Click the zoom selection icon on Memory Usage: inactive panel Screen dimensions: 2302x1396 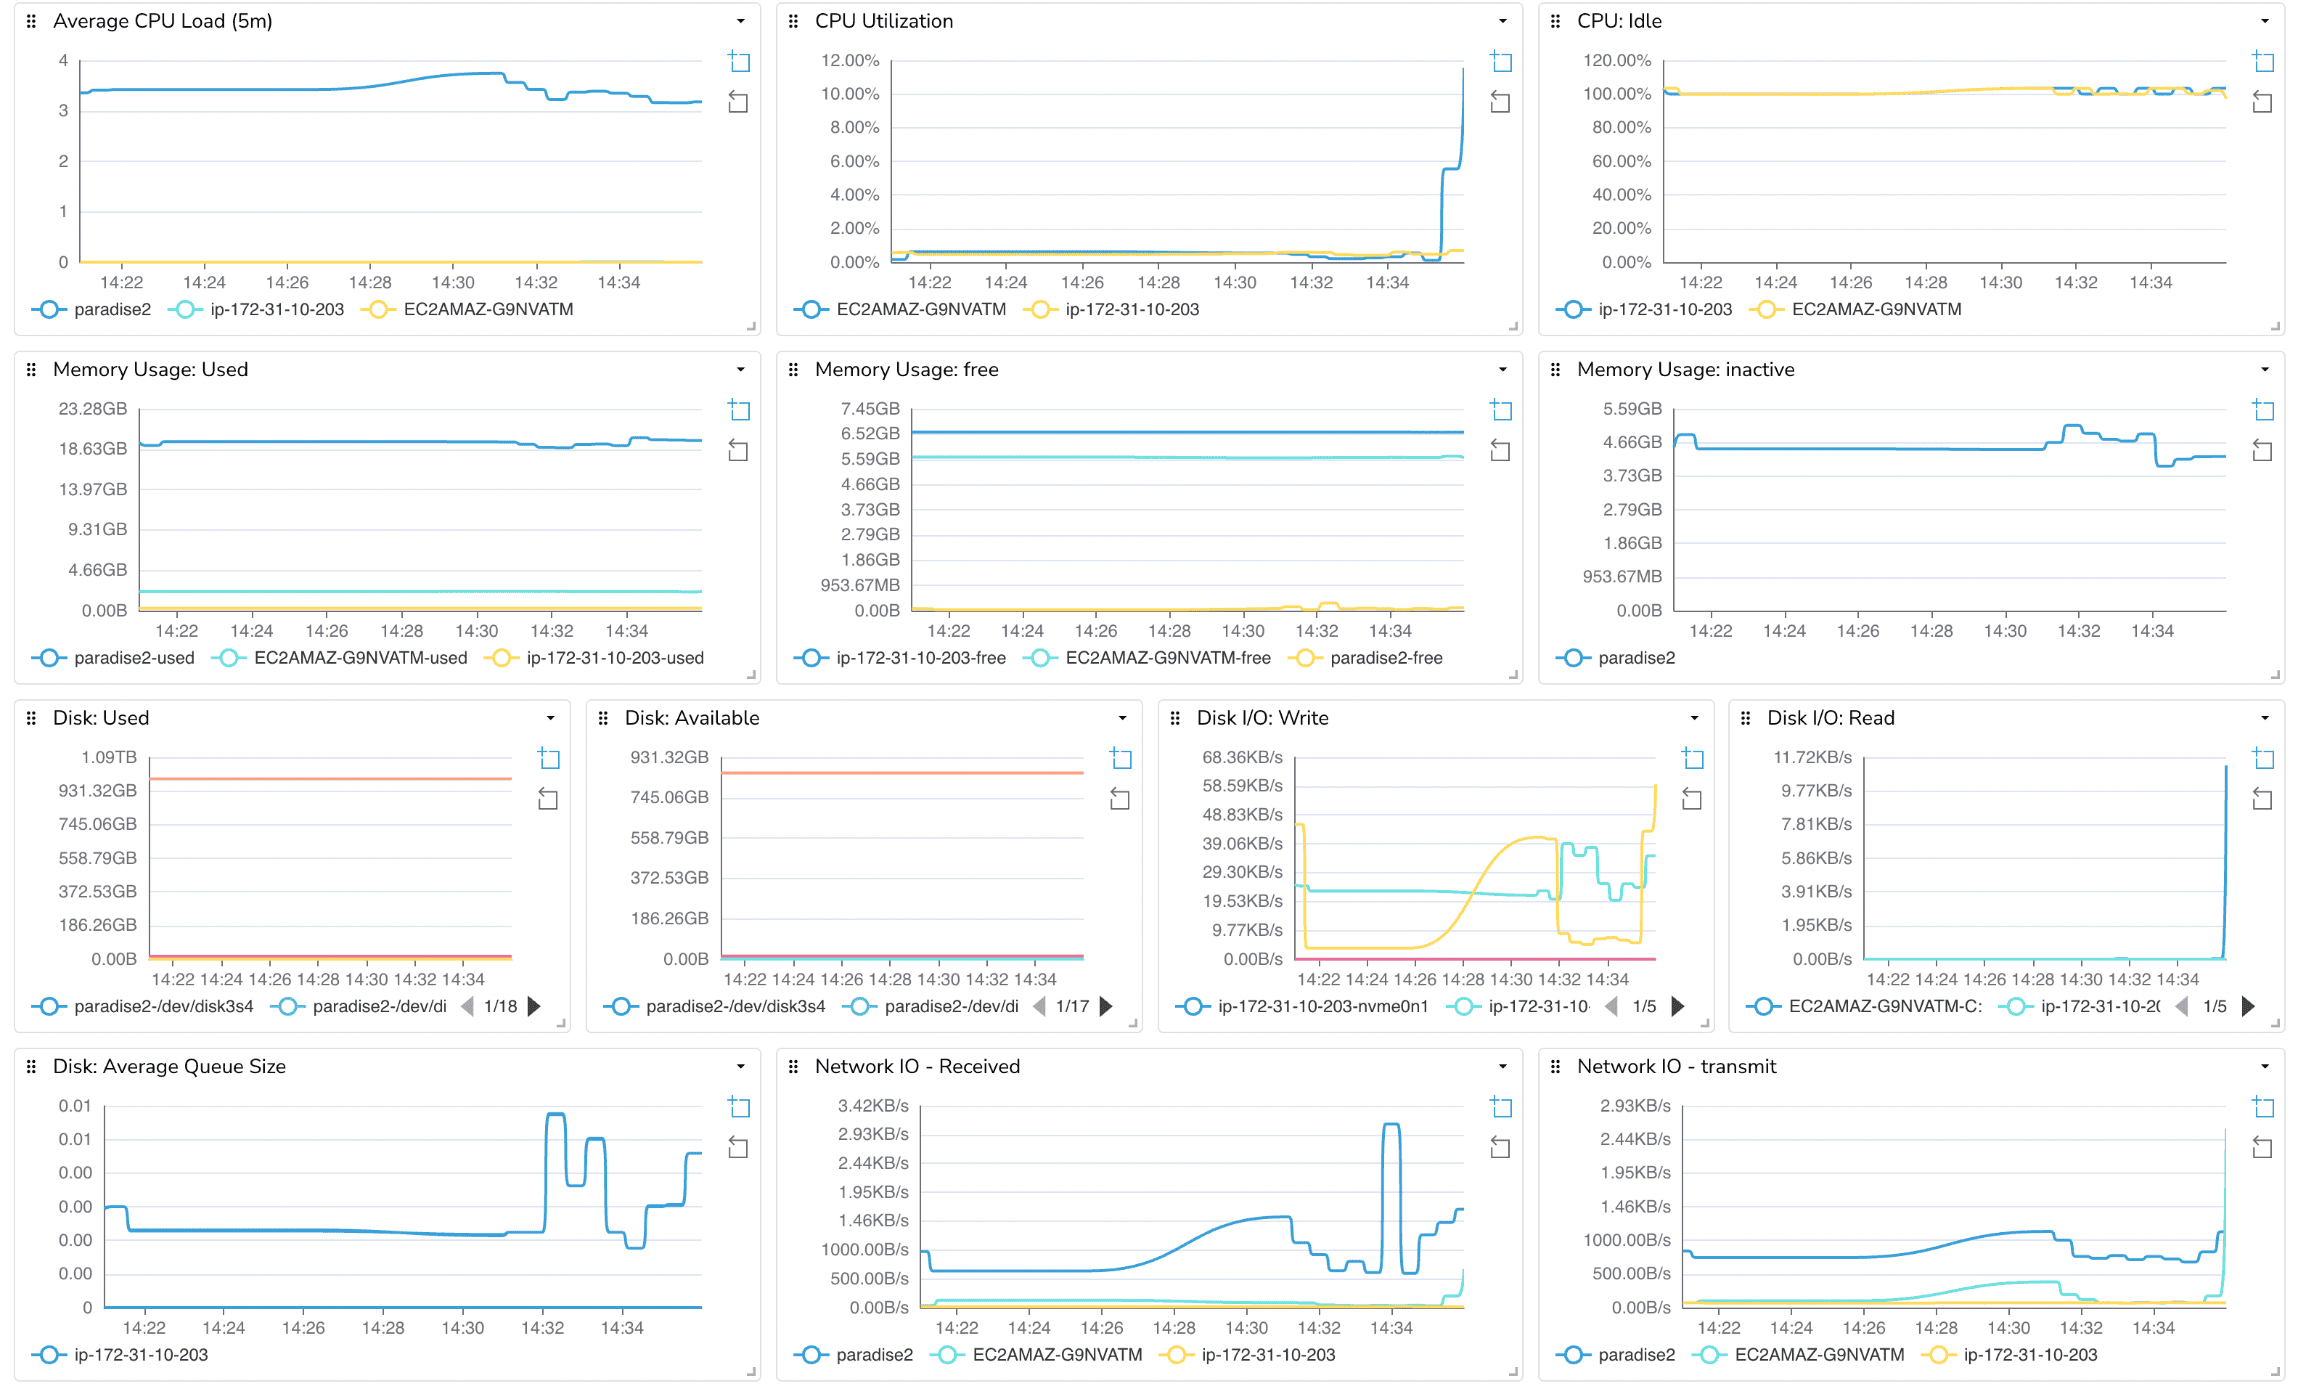click(x=2264, y=410)
